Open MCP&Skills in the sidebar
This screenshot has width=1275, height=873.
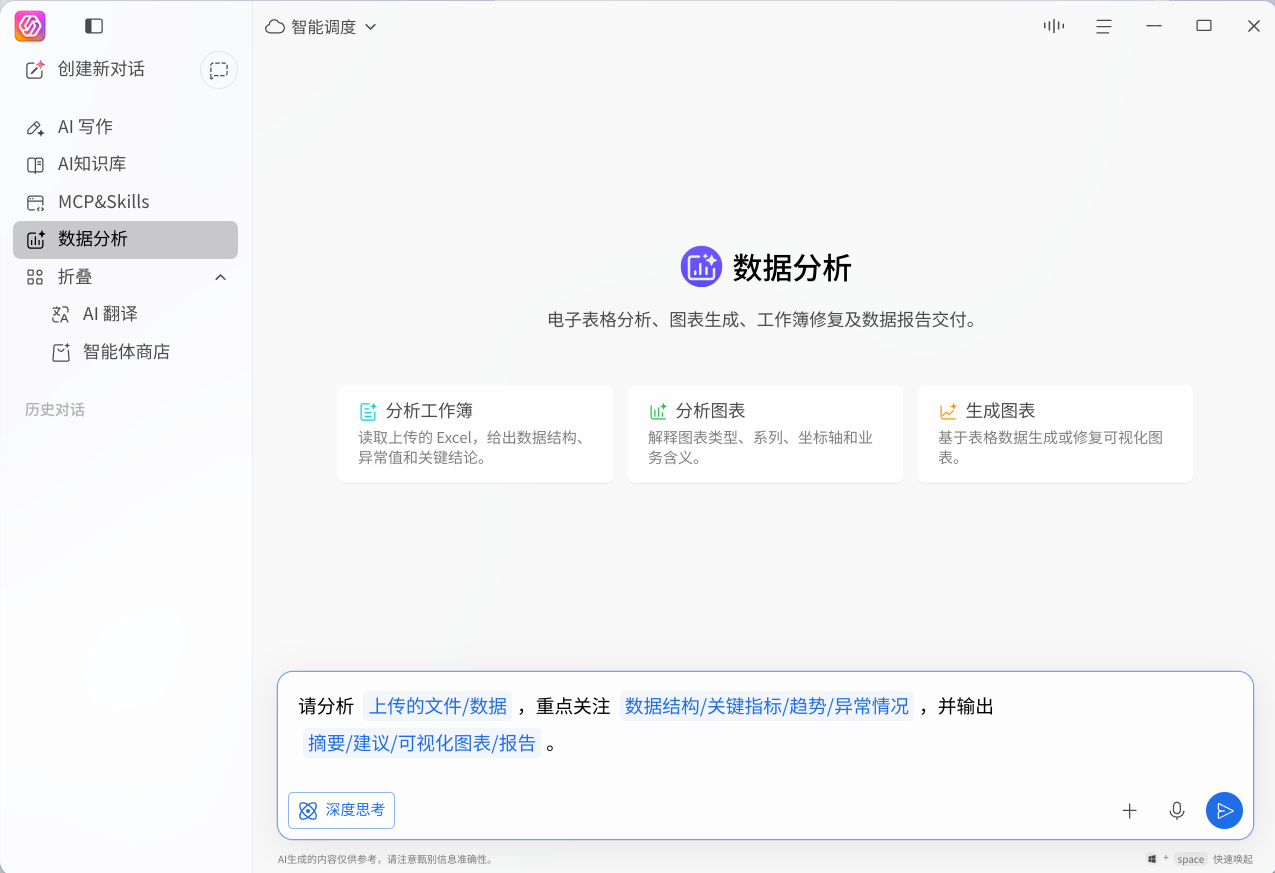click(125, 202)
